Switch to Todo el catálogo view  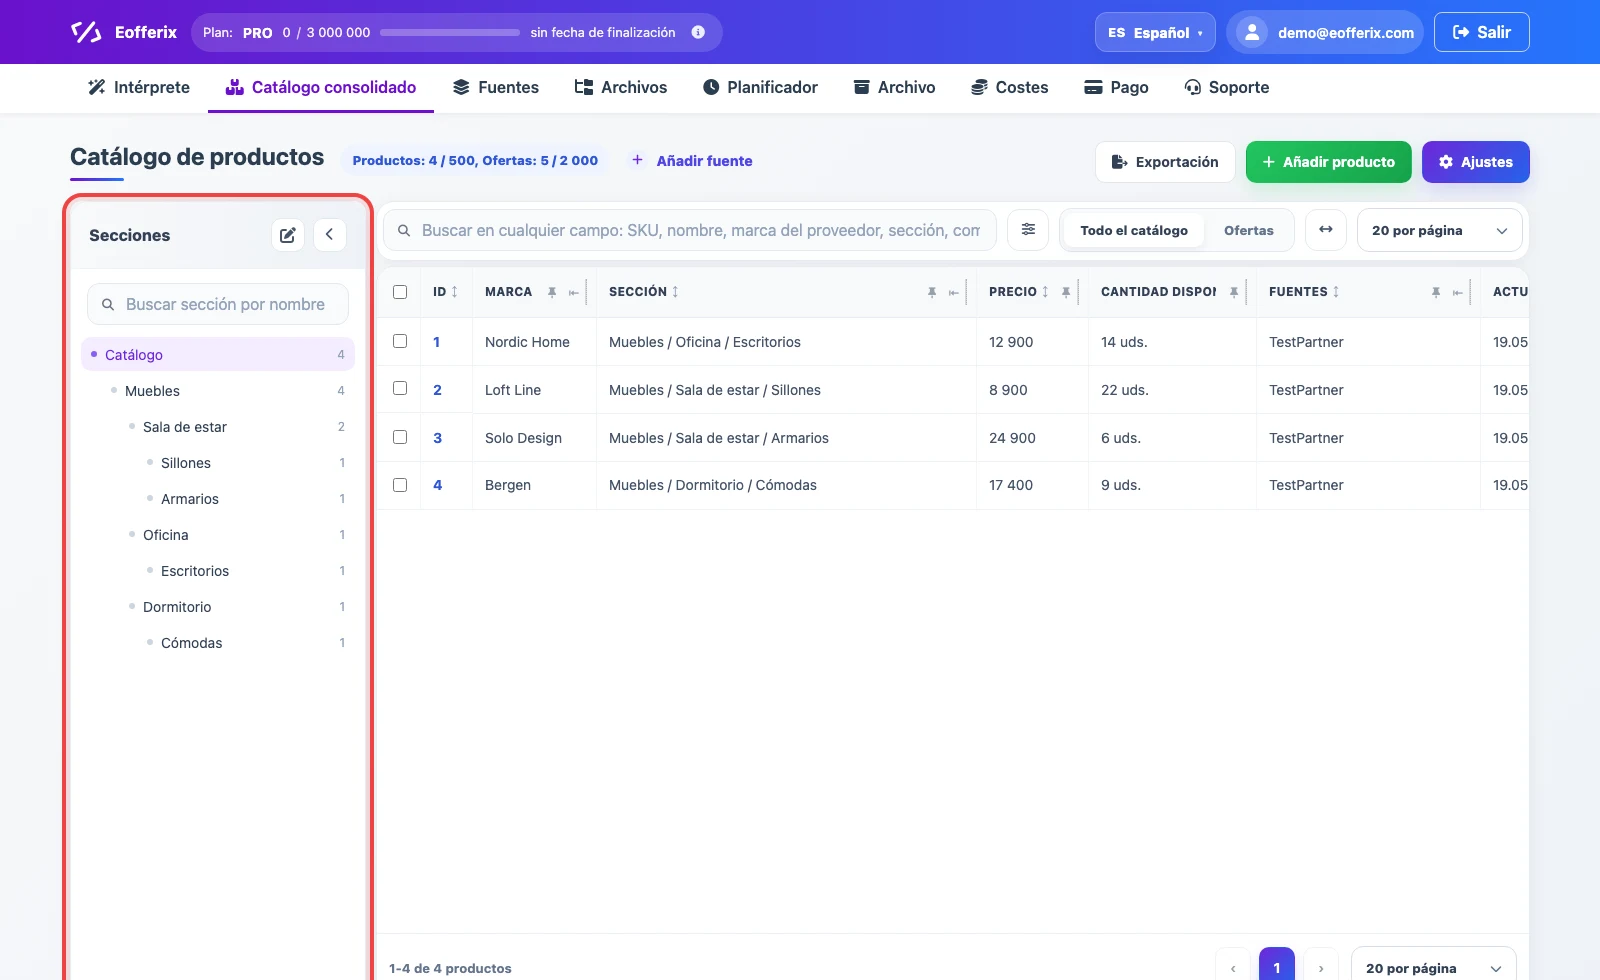pyautogui.click(x=1134, y=230)
